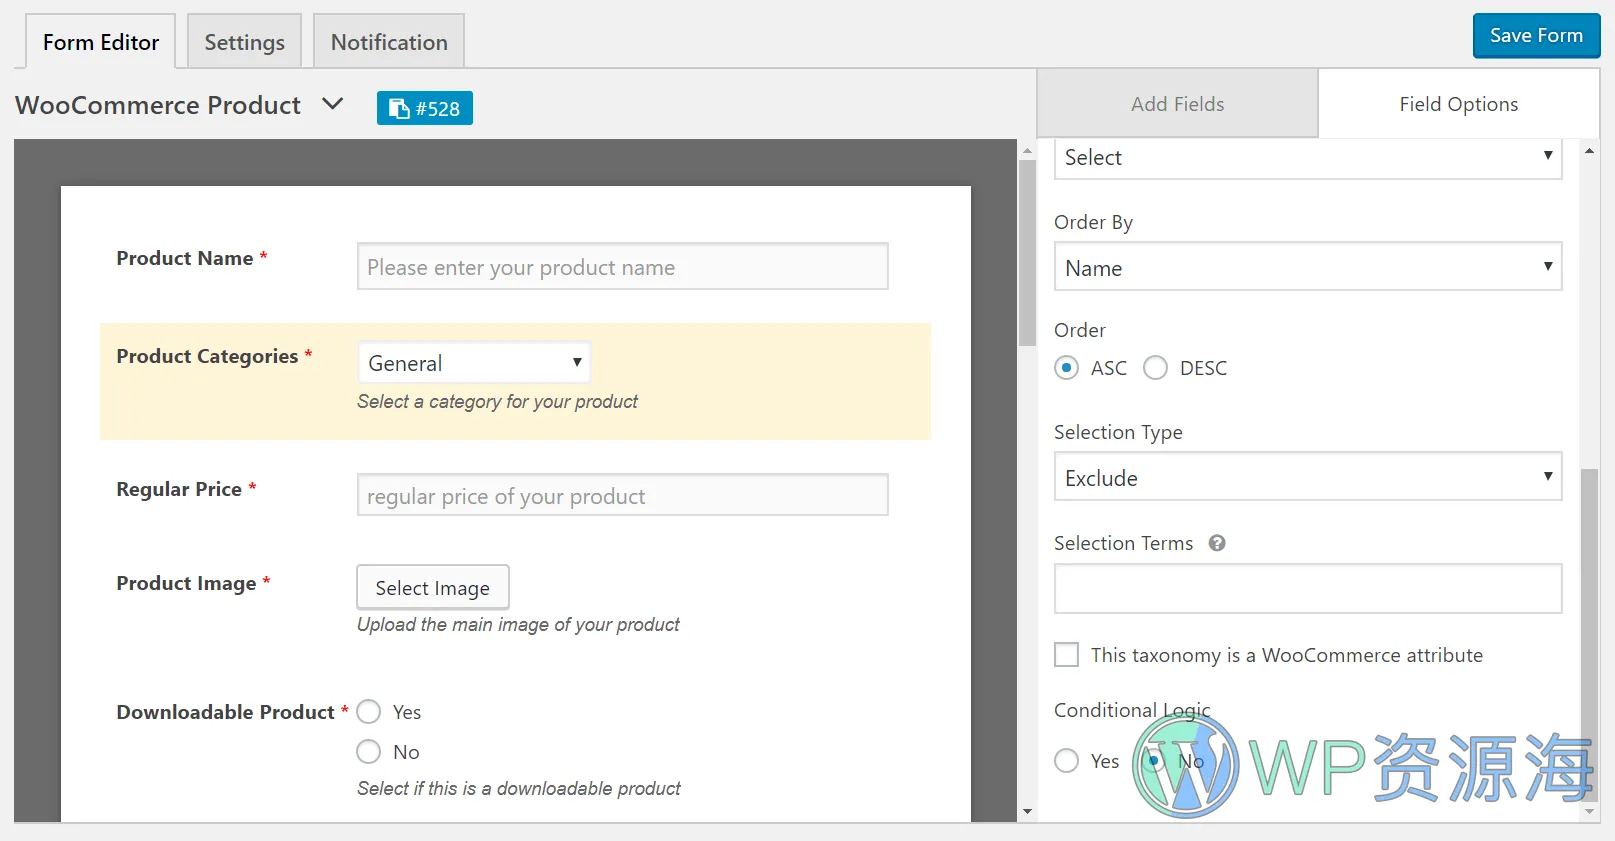The width and height of the screenshot is (1615, 841).
Task: Click the Downloadable Product field label
Action: point(225,712)
